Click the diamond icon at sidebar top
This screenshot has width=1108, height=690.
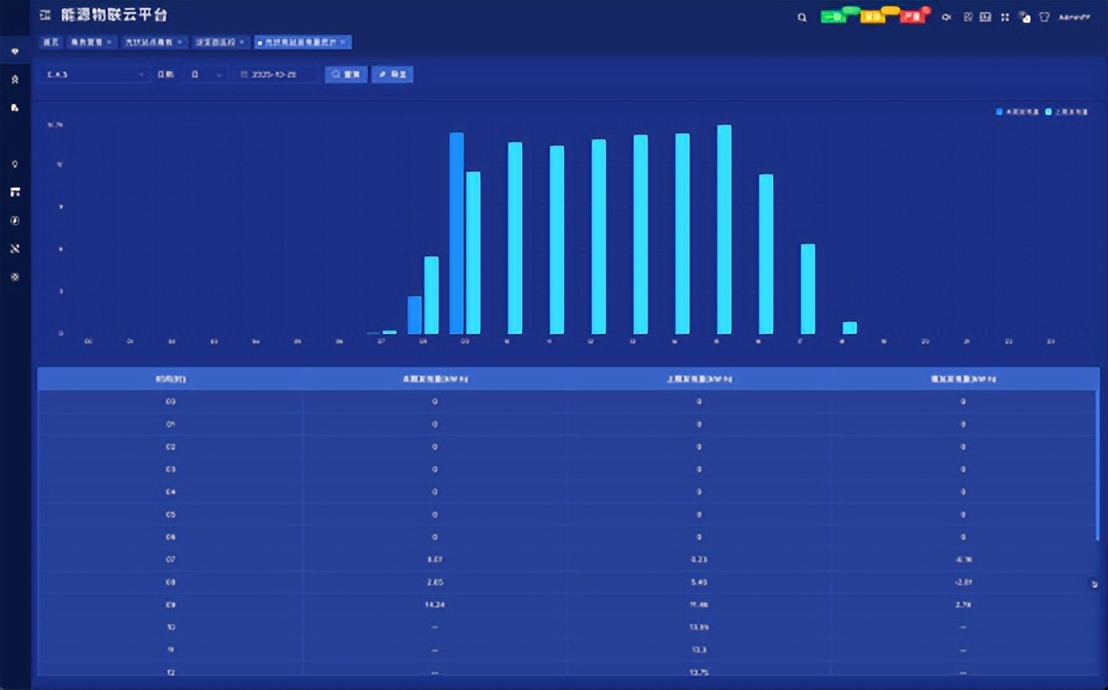pos(15,51)
